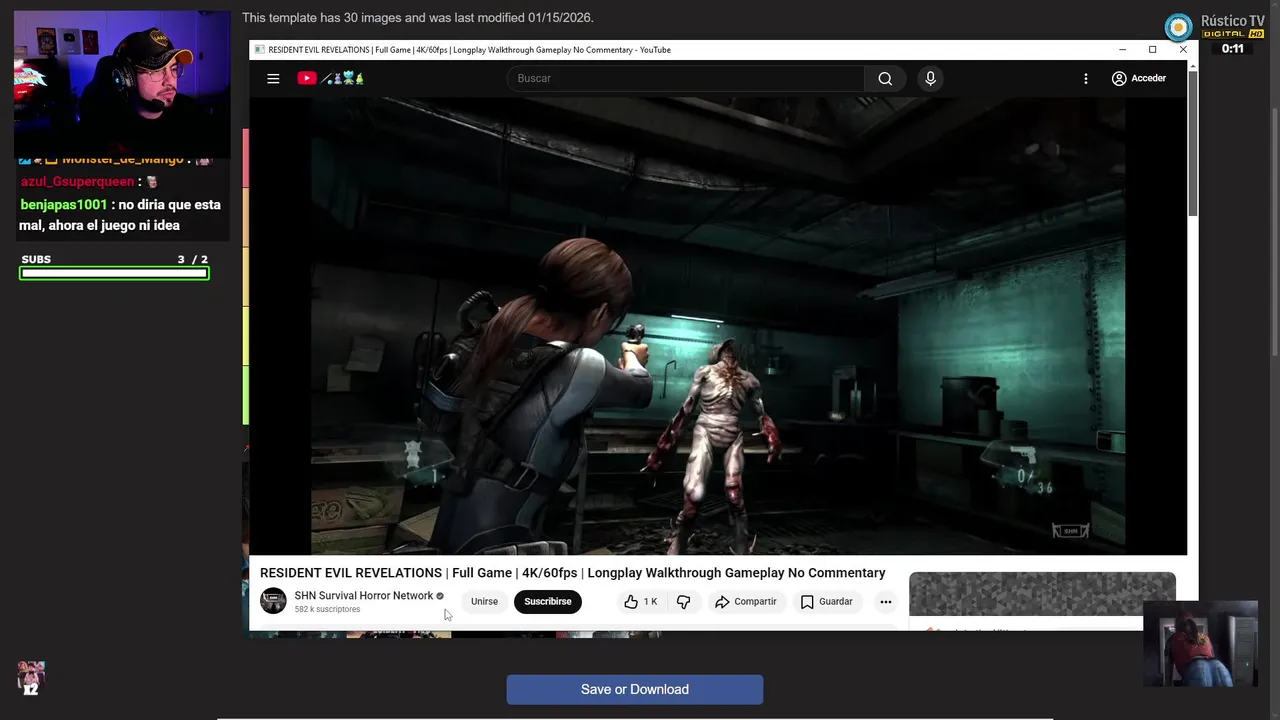1280x720 pixels.
Task: Click the azul_Gsuperqueen chat username
Action: (x=77, y=182)
